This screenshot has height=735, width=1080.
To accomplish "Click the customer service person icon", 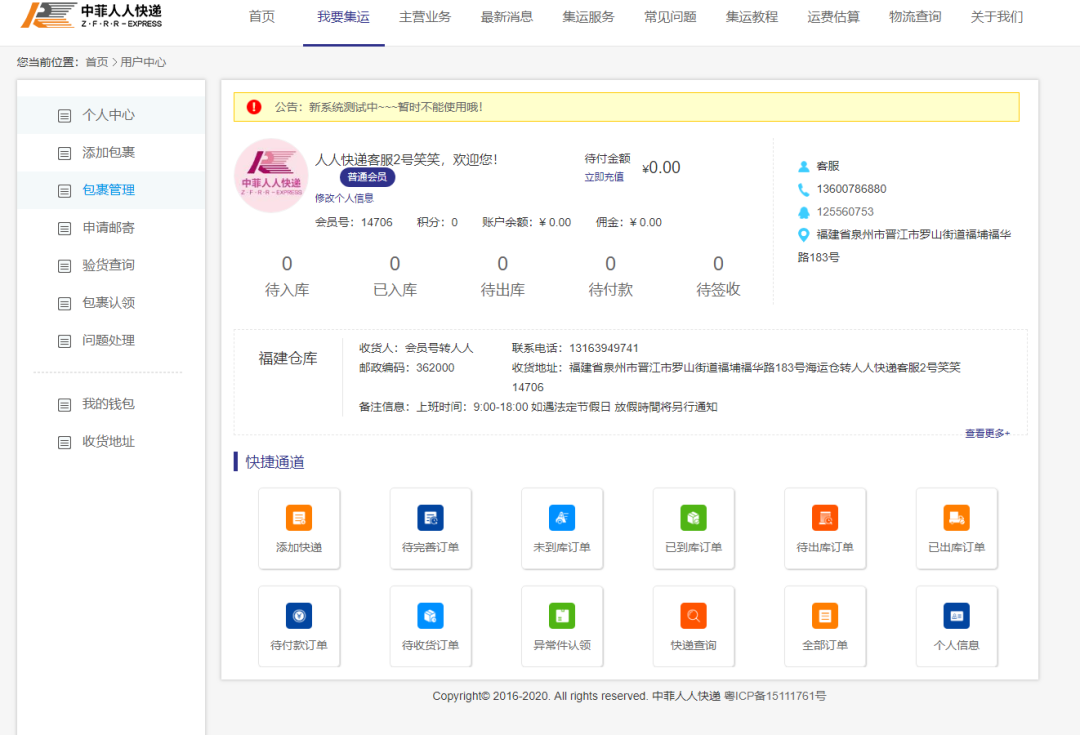I will coord(803,166).
